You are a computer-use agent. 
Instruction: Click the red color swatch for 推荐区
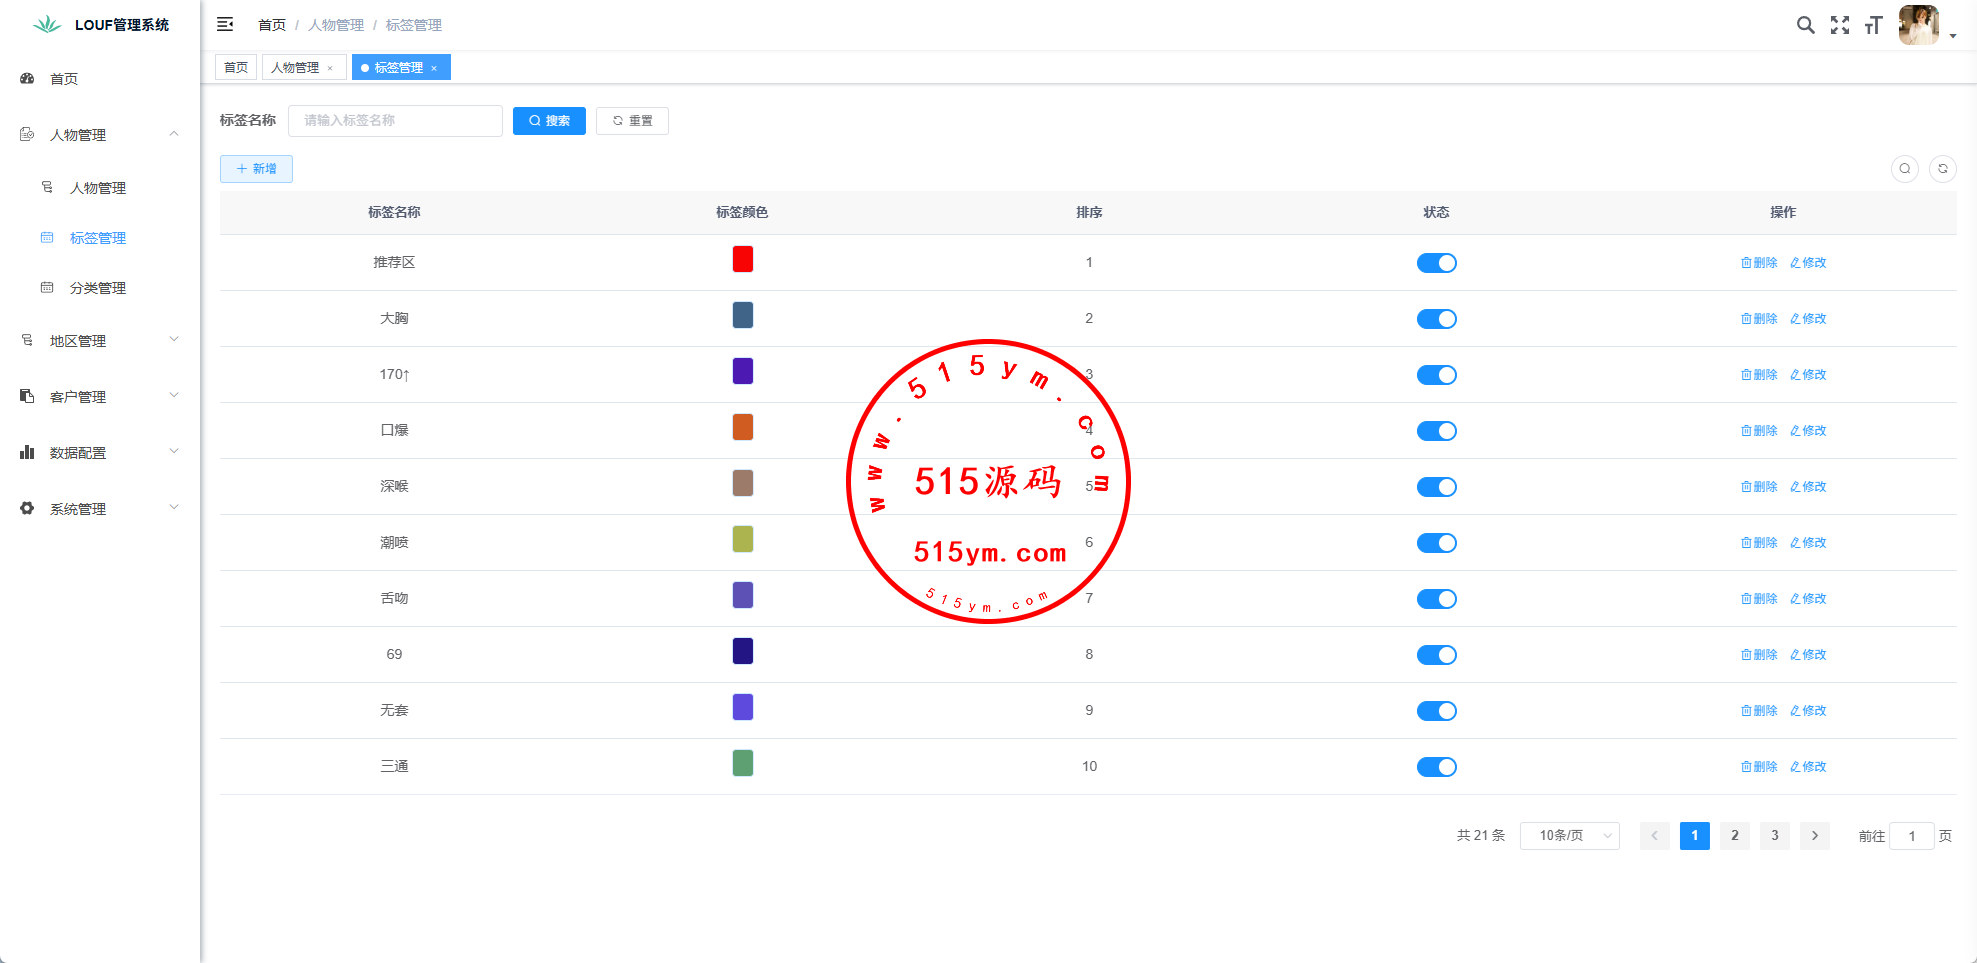742,260
